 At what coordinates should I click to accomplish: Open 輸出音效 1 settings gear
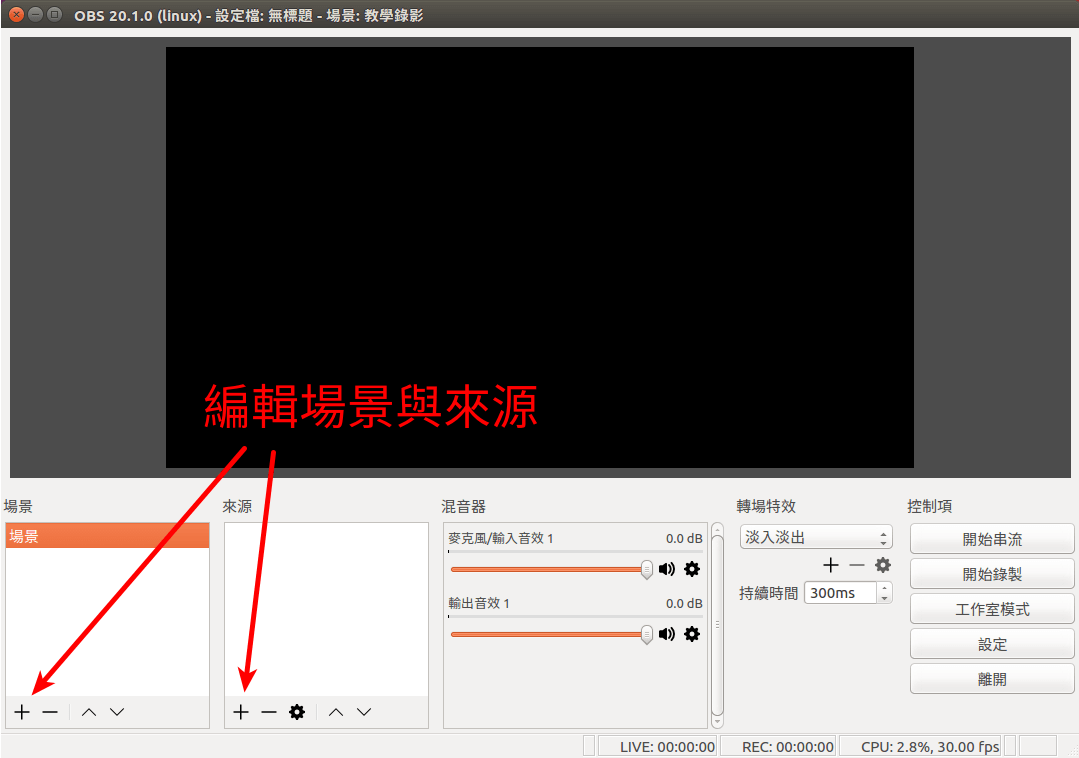click(692, 634)
